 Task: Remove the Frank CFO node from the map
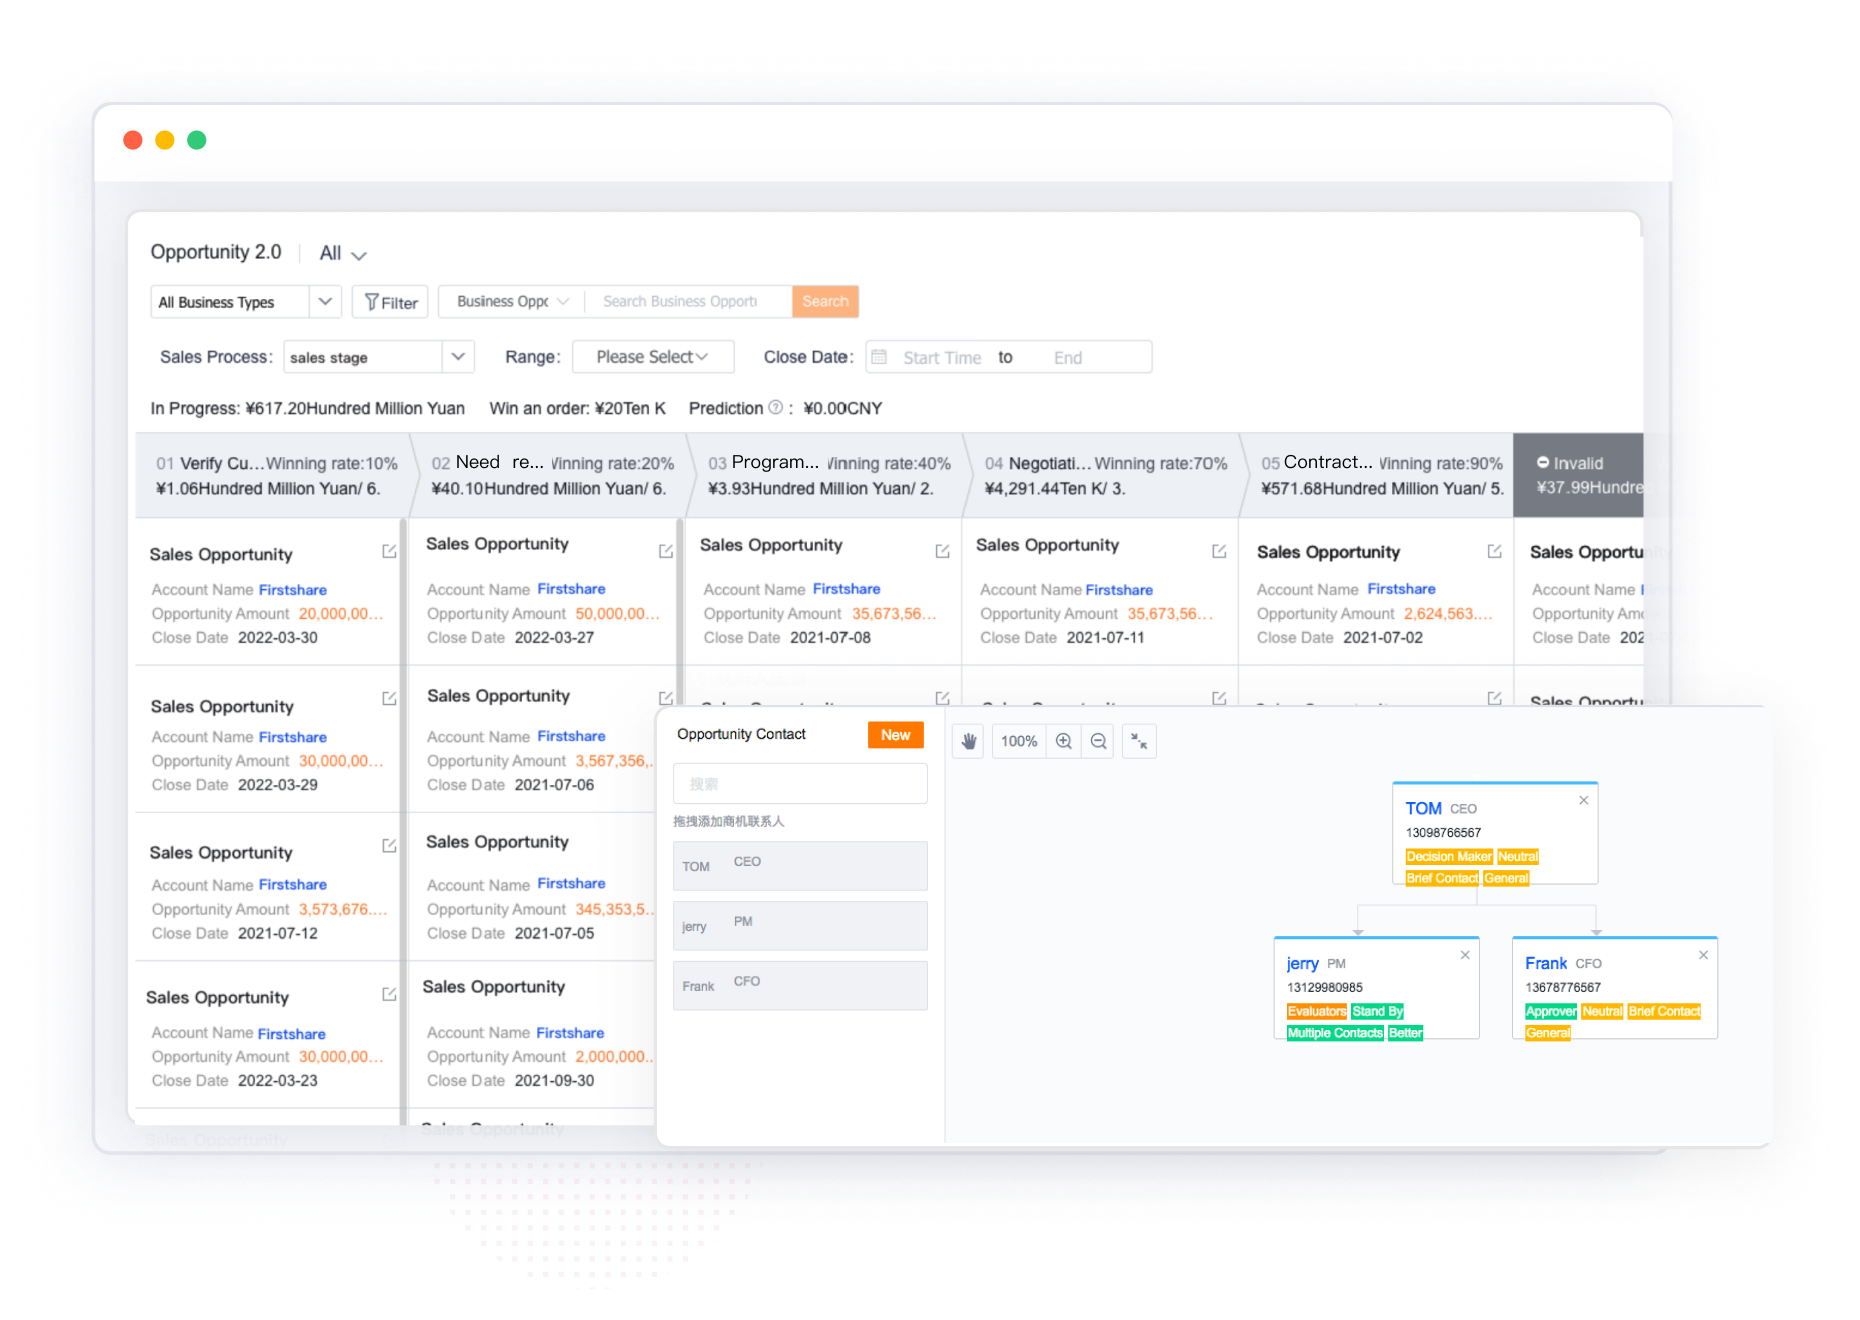click(1703, 955)
